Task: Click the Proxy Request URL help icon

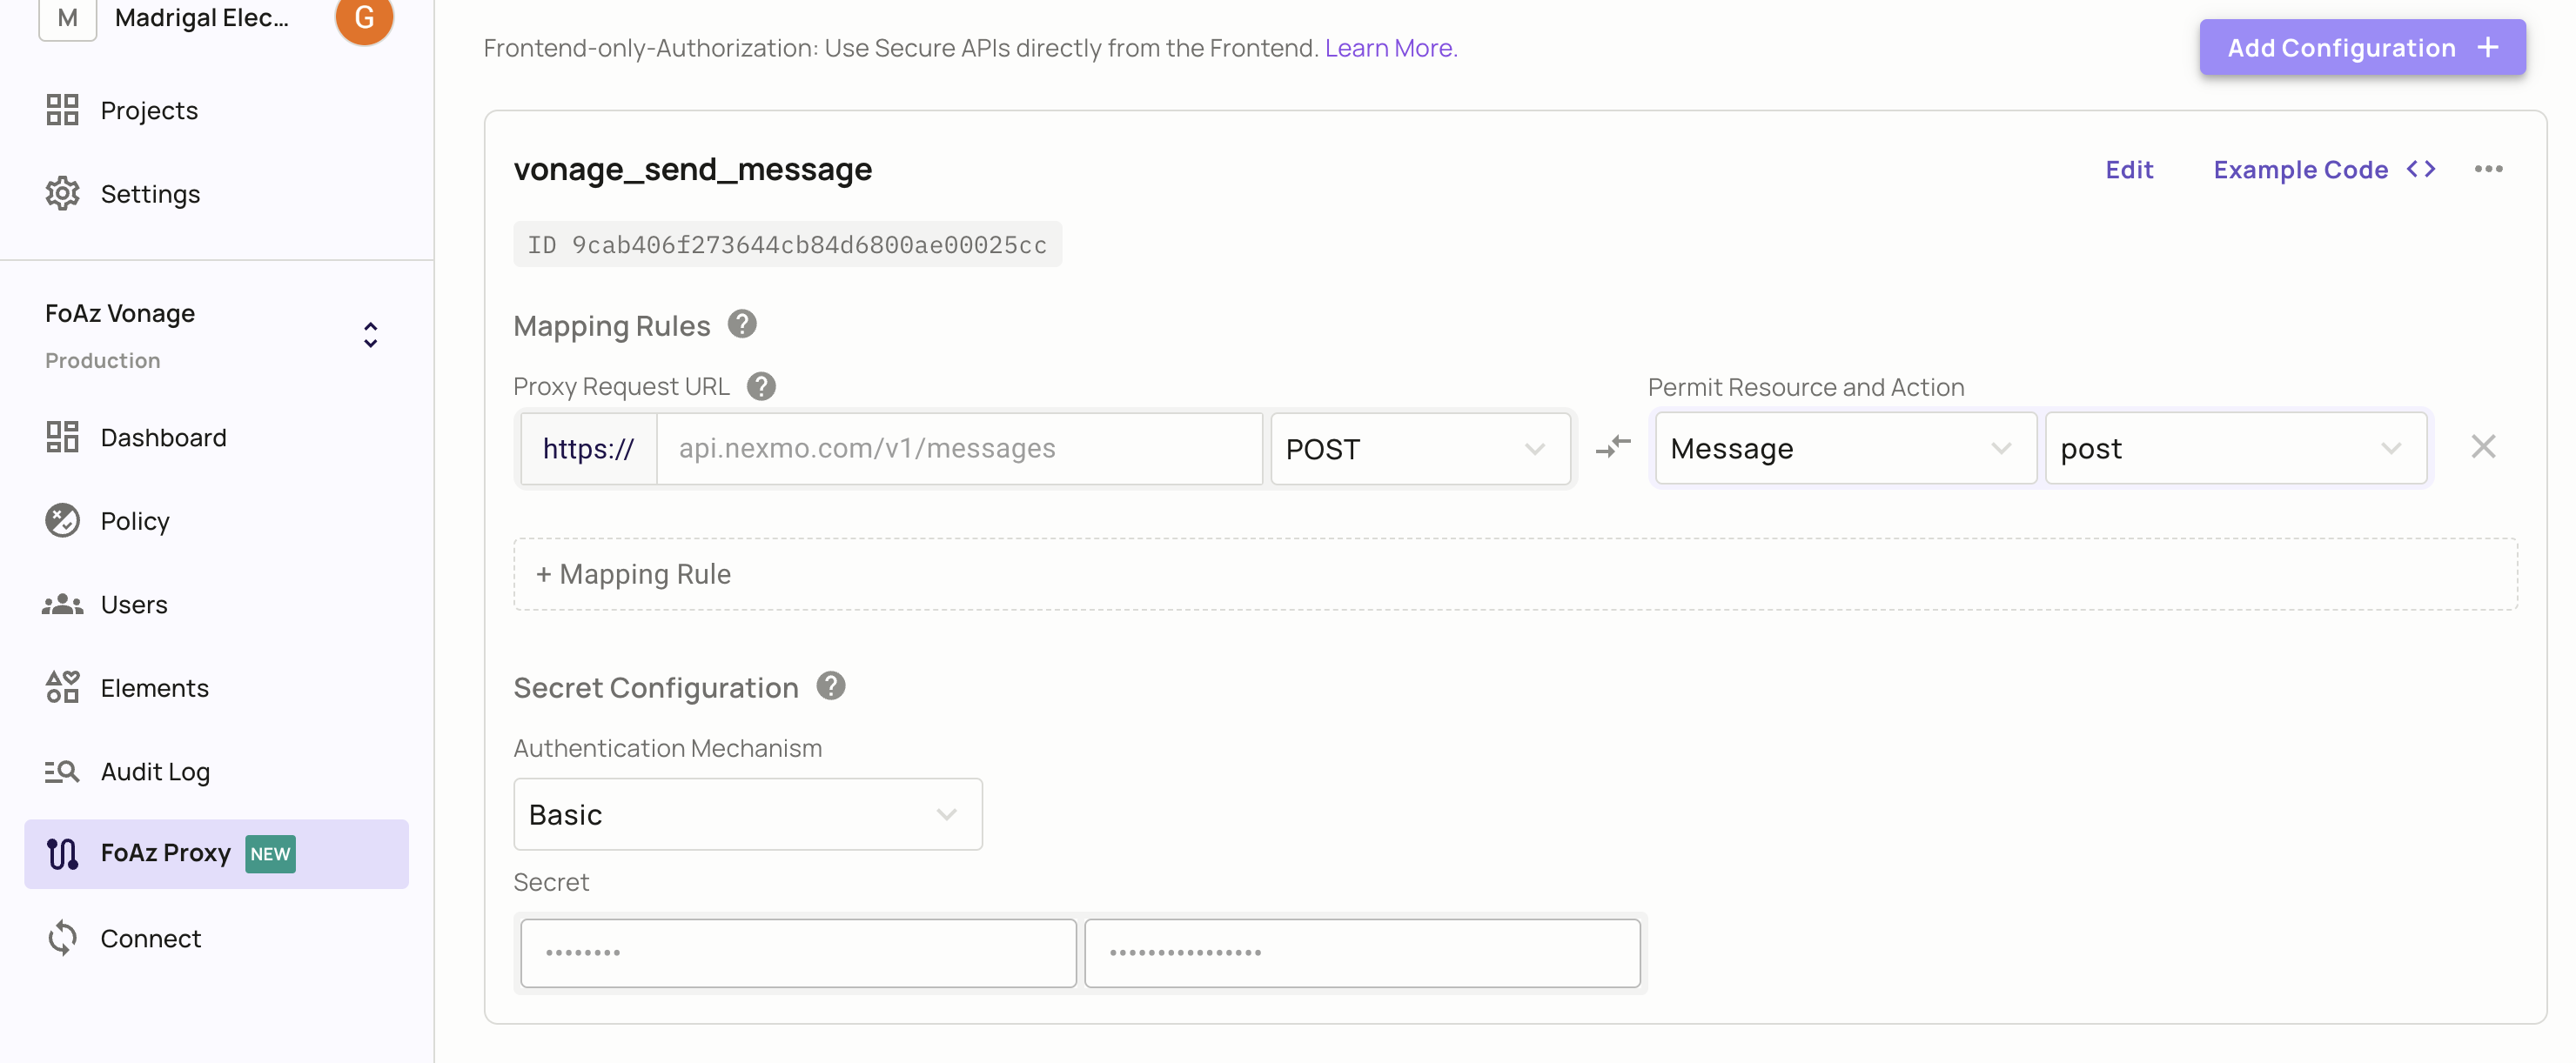Action: coord(761,387)
